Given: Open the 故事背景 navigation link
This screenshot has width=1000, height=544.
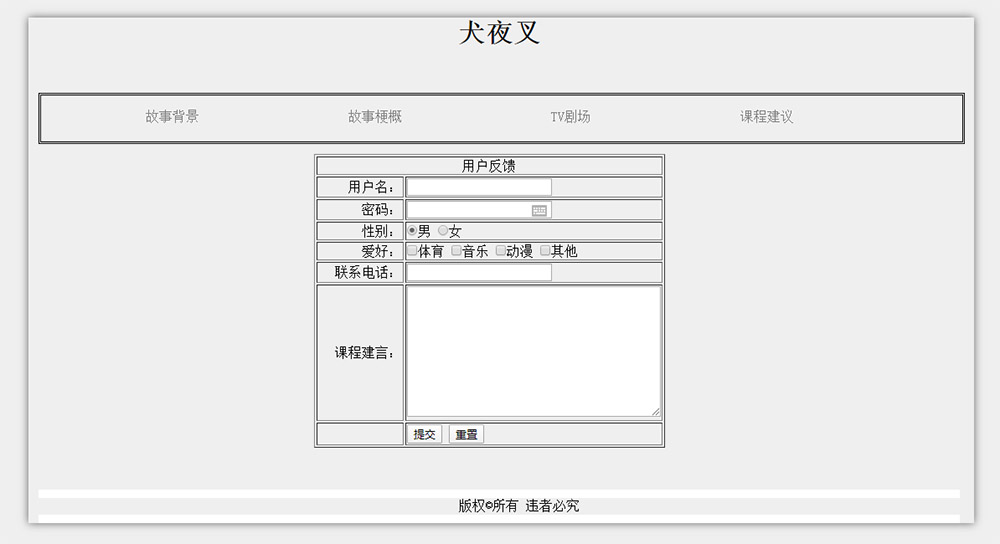Looking at the screenshot, I should point(172,117).
